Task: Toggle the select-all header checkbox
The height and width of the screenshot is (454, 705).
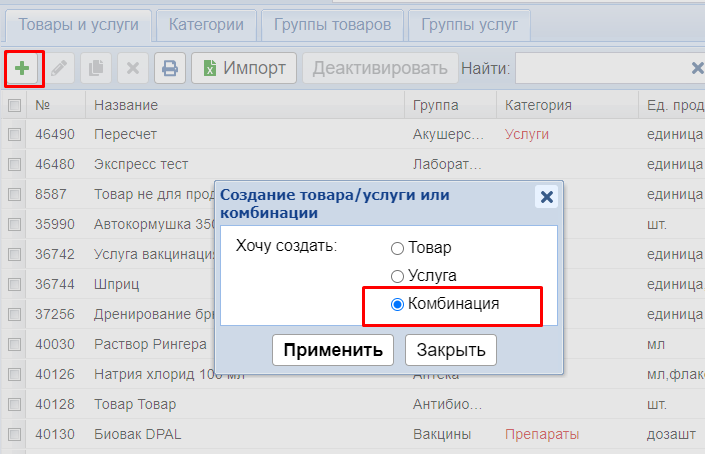Action: point(15,105)
